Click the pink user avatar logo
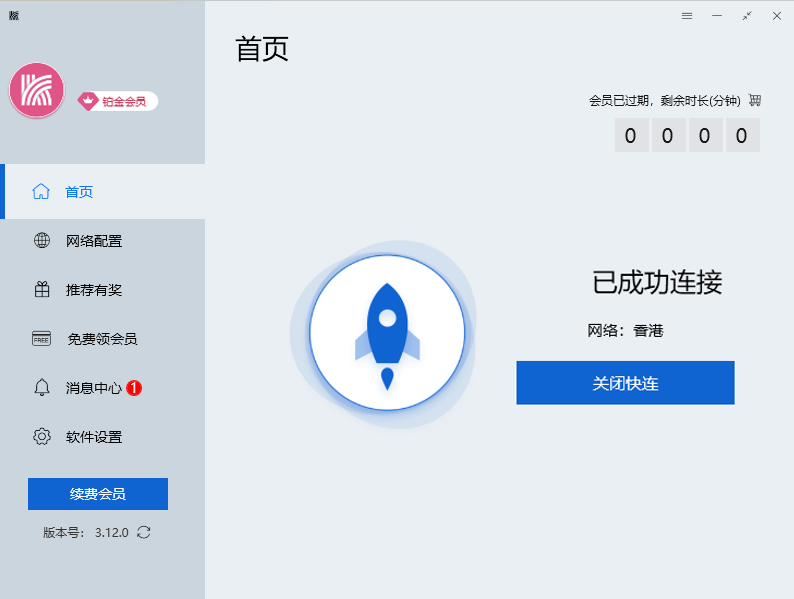Screen dimensions: 794x599 37,91
